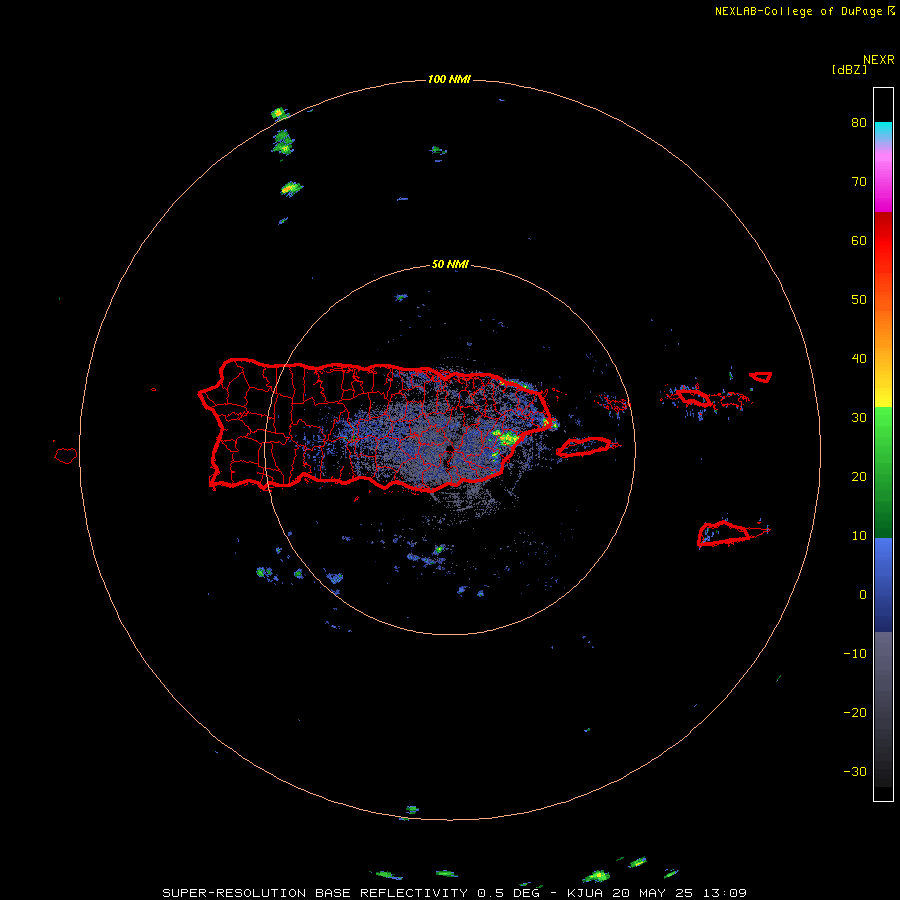Click the Super-Resolution Base Reflectivity caption
This screenshot has width=900, height=900.
(x=455, y=893)
